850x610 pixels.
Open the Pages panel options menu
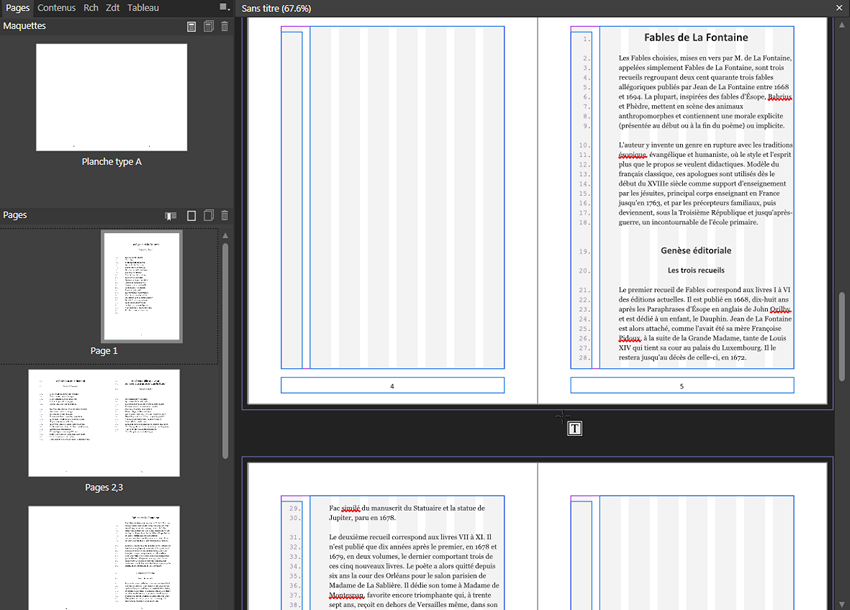pos(224,8)
